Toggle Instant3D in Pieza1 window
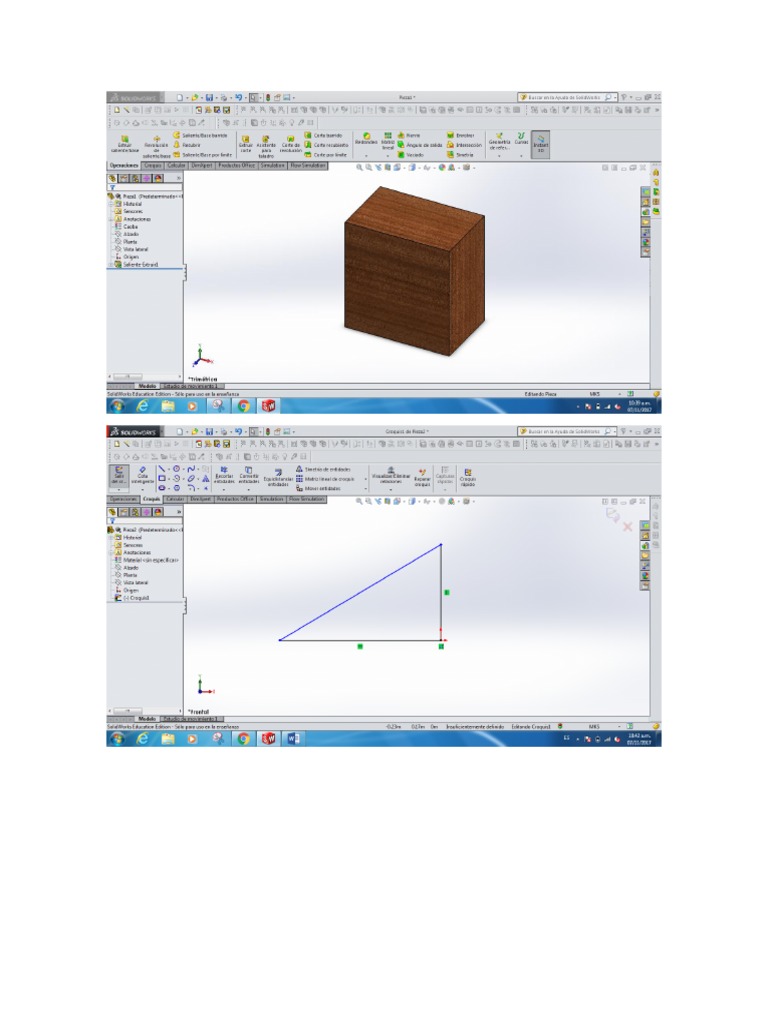Screen dimensions: 768x1024 (x=541, y=144)
